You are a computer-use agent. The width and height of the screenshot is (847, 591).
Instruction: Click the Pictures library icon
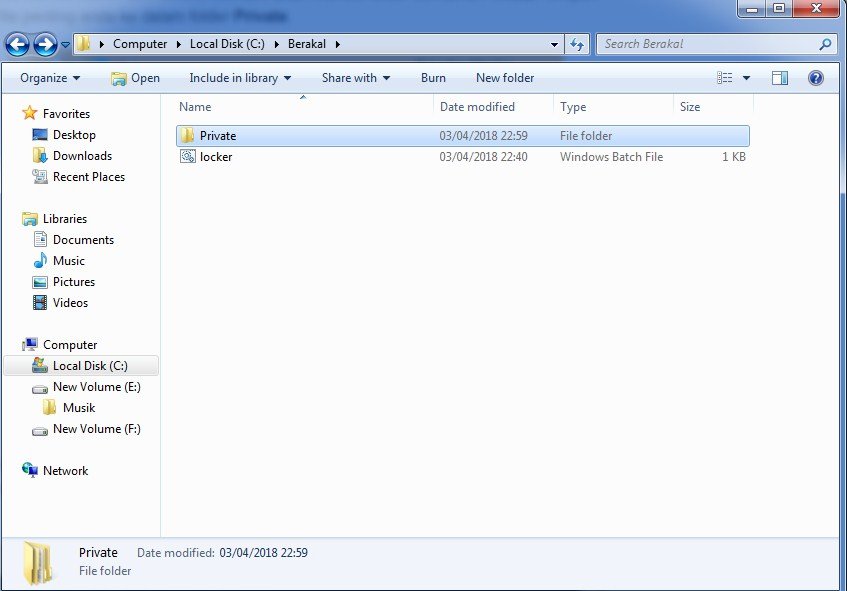click(40, 282)
